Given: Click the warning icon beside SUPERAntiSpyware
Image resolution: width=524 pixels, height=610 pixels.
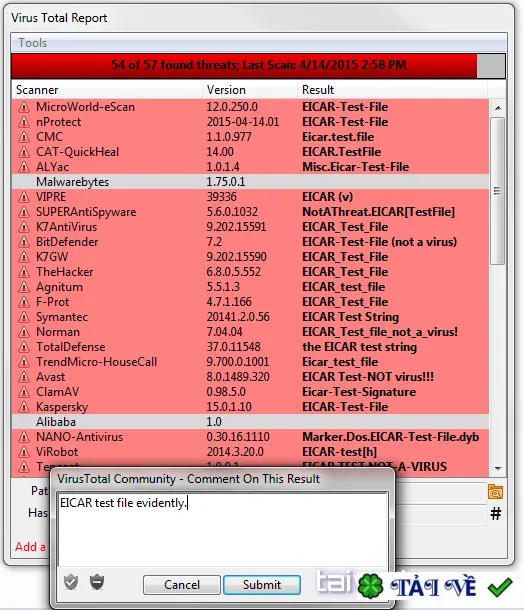Looking at the screenshot, I should [x=24, y=212].
